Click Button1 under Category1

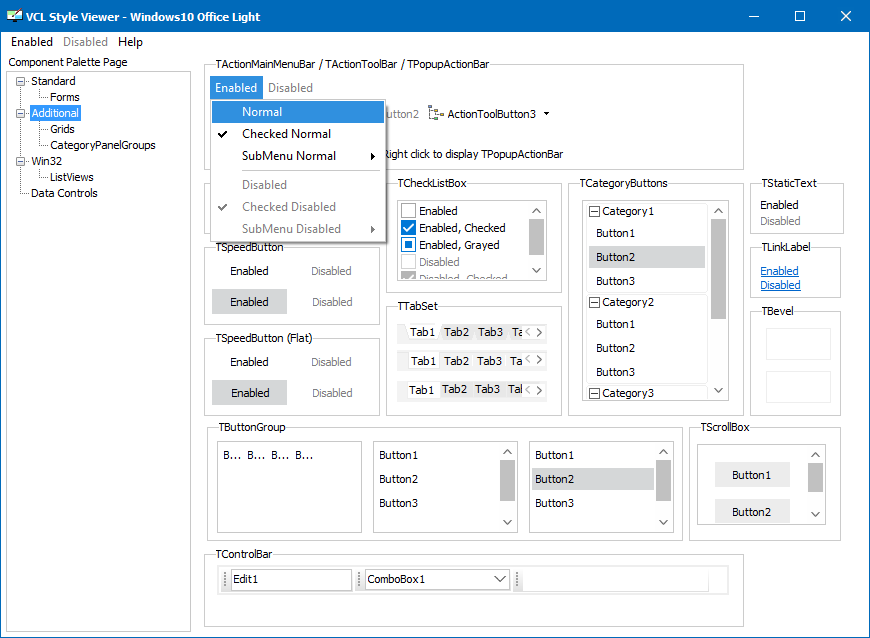[x=647, y=234]
